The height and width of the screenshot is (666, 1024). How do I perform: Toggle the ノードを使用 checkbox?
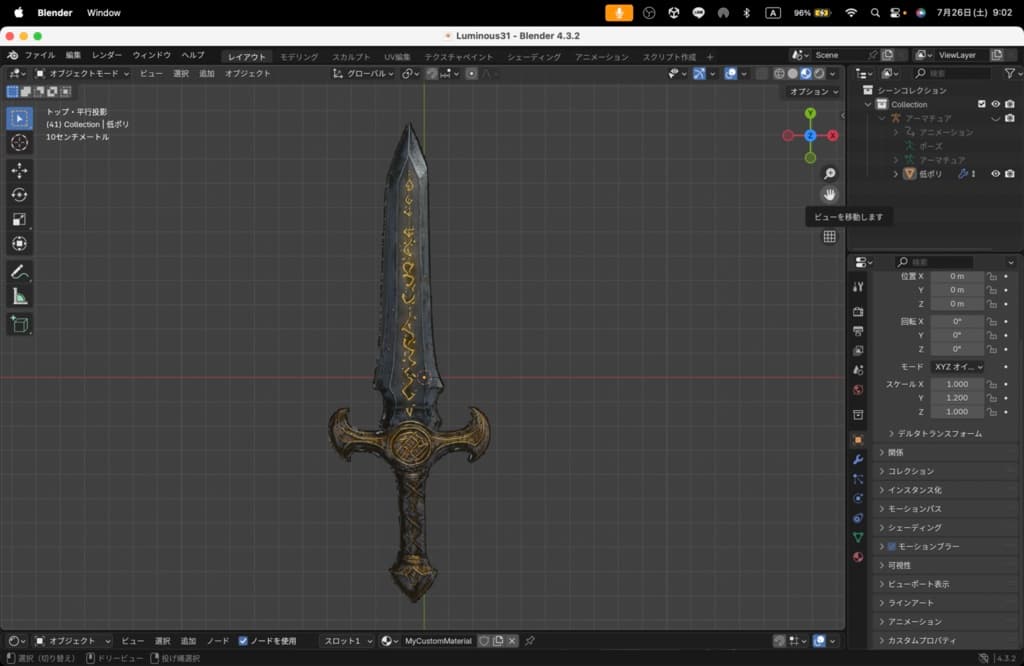point(243,641)
